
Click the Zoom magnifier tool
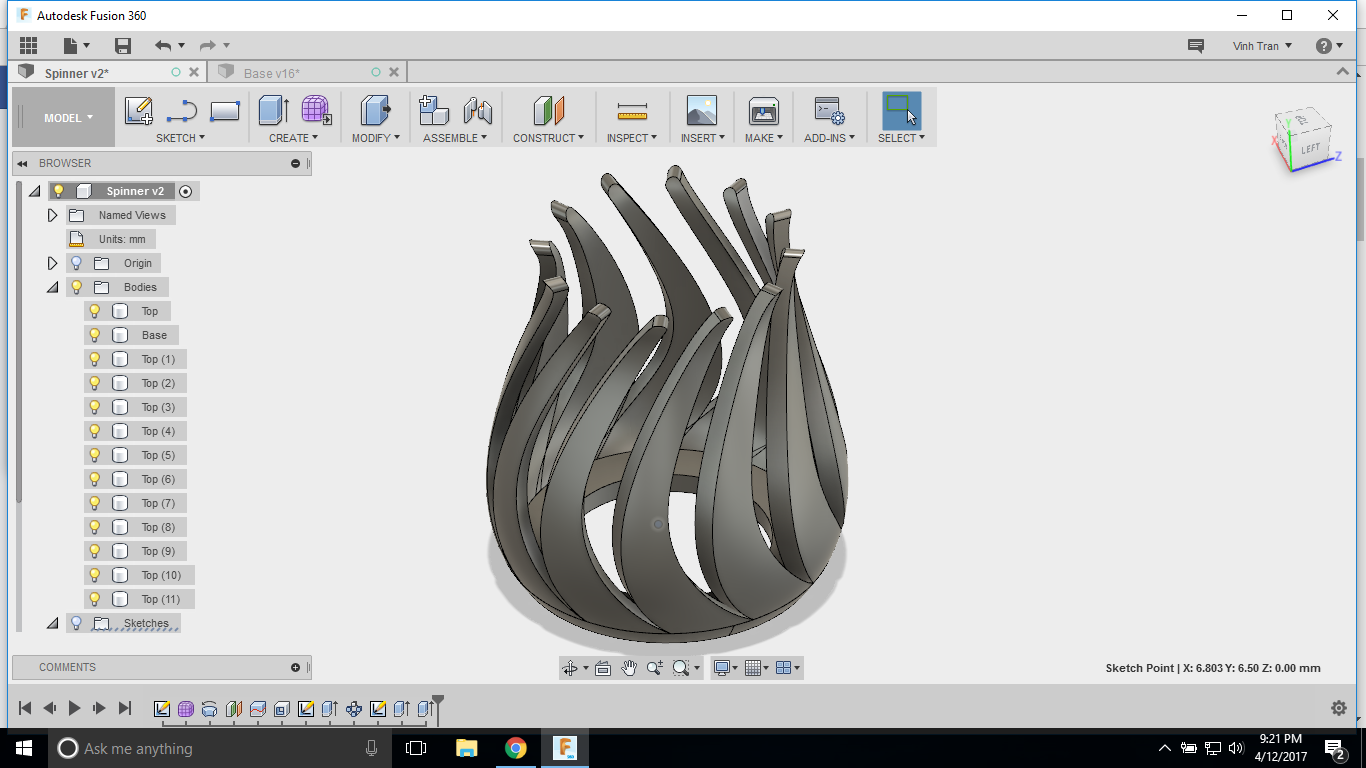point(655,668)
